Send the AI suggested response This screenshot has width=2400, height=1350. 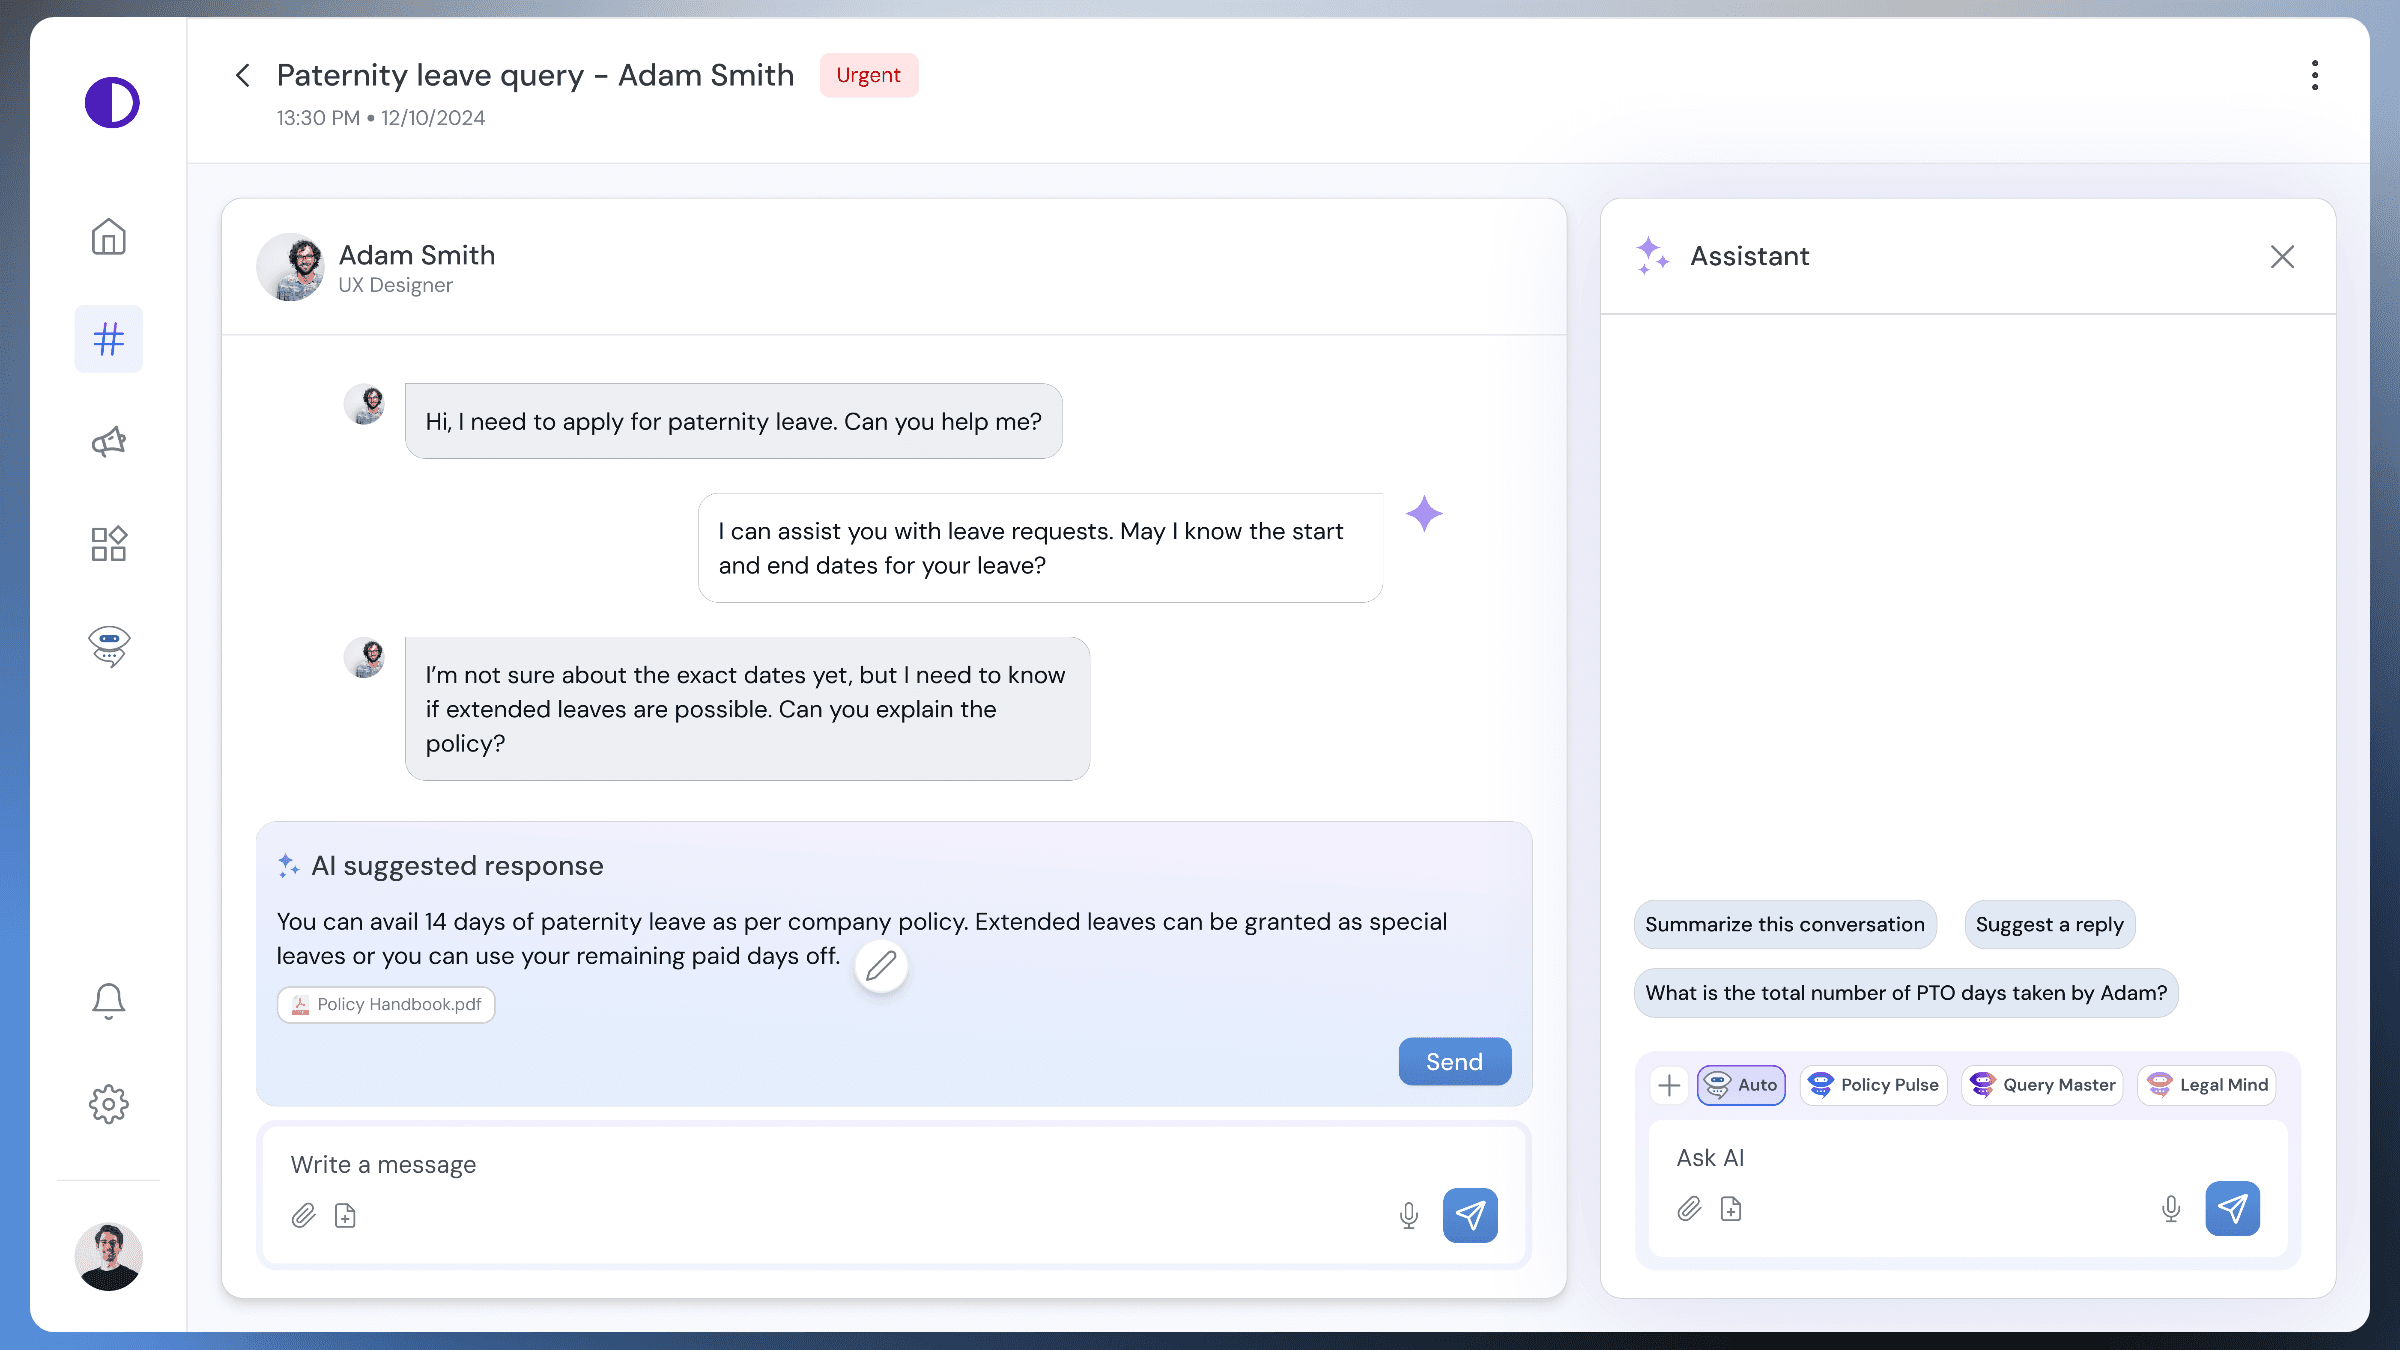coord(1454,1061)
